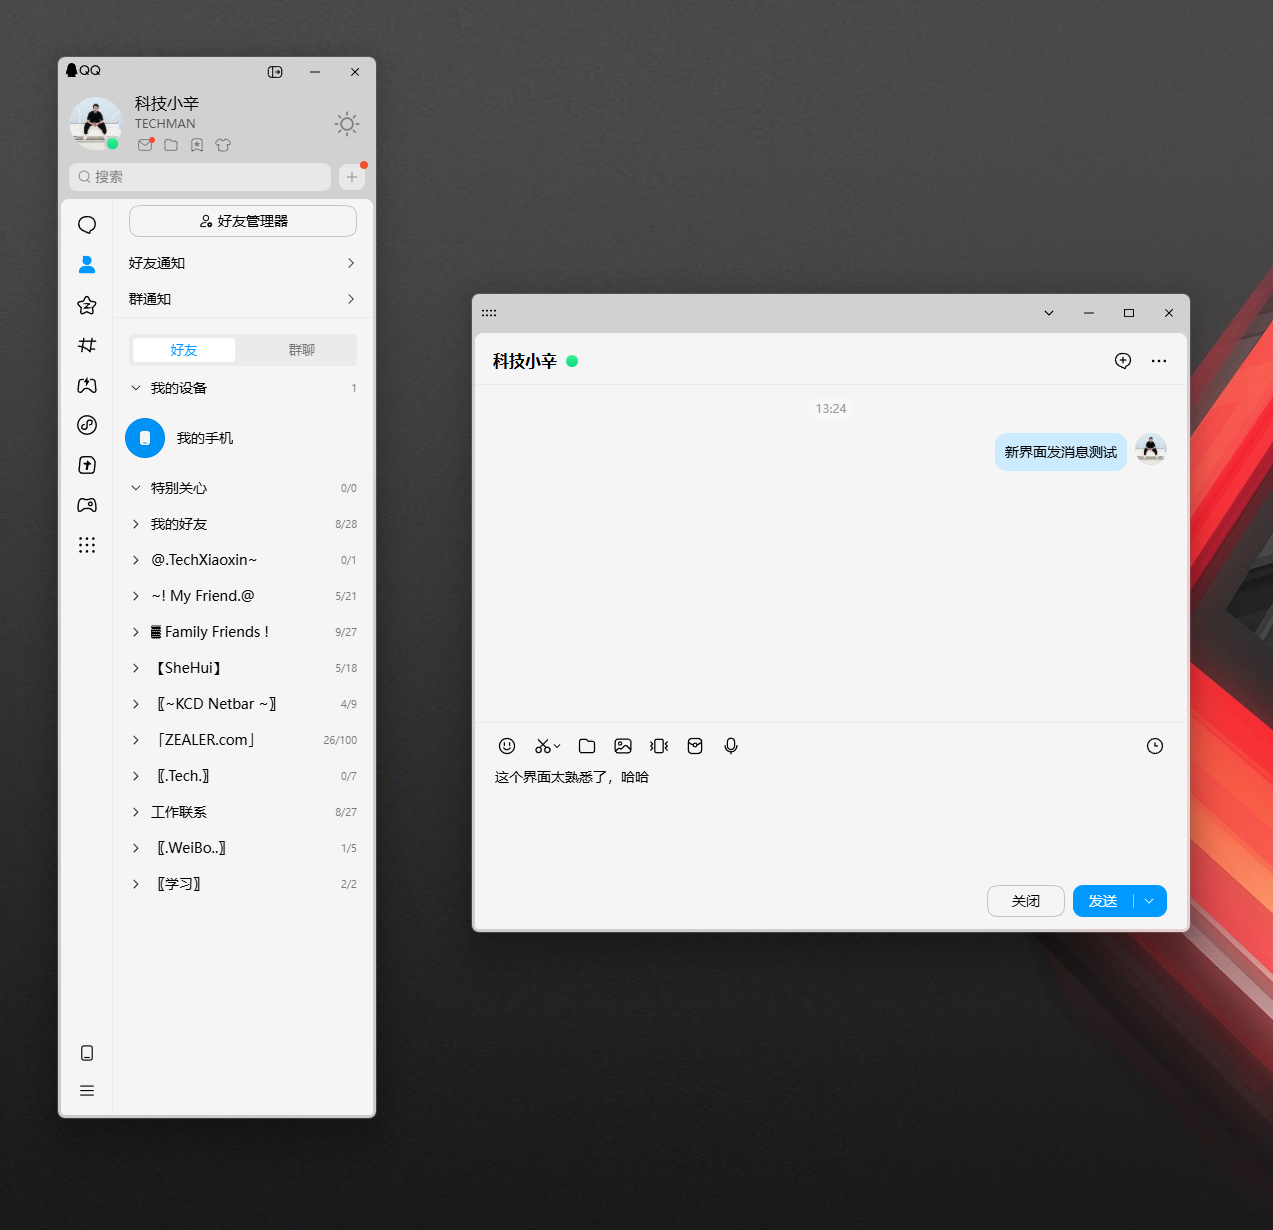Click the plus add button beside search
Screen dimensions: 1273x1230
coord(352,177)
